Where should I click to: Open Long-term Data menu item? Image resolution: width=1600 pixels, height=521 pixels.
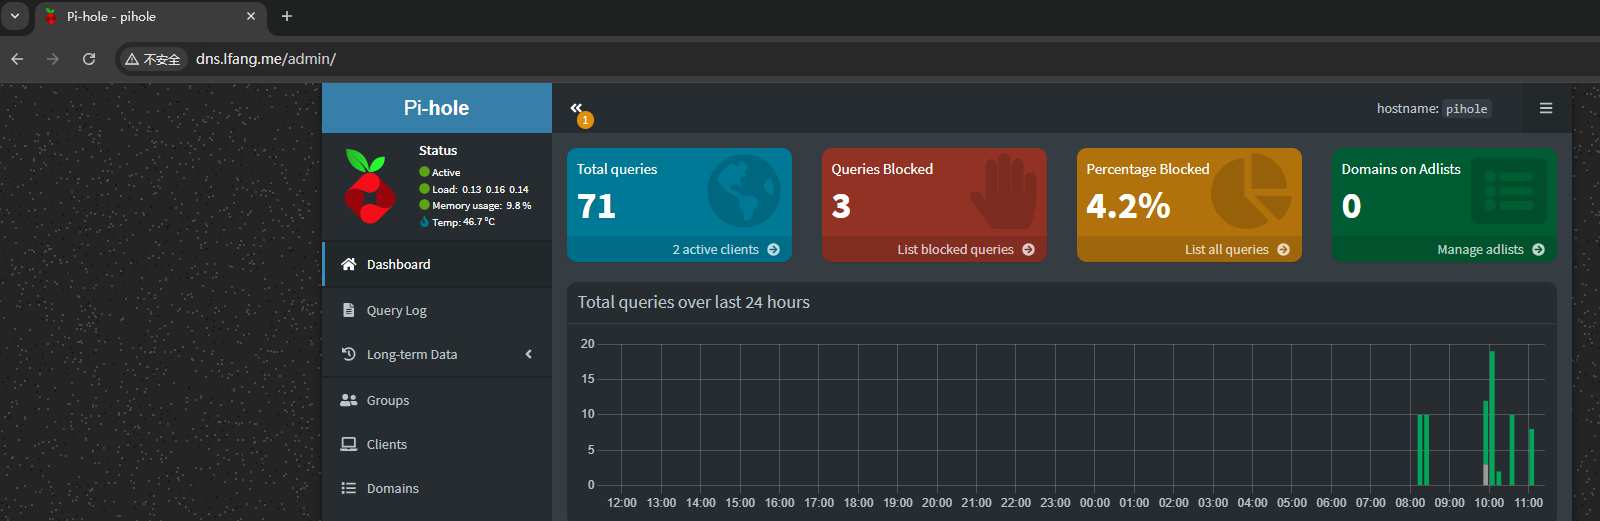[437, 354]
